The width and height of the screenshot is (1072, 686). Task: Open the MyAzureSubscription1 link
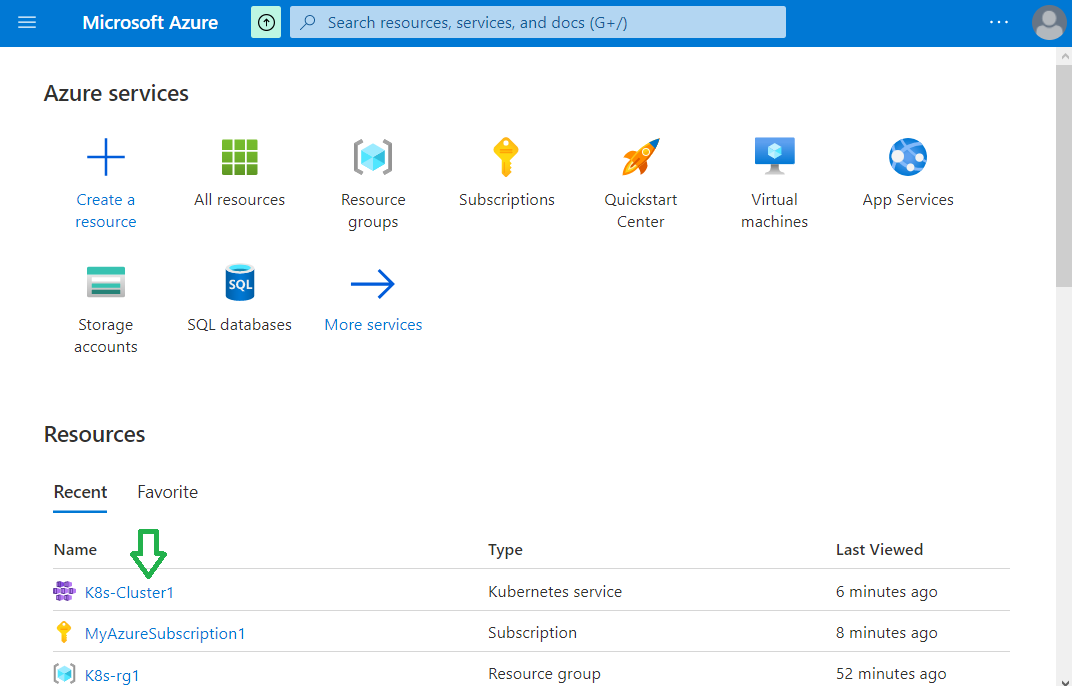tap(165, 633)
